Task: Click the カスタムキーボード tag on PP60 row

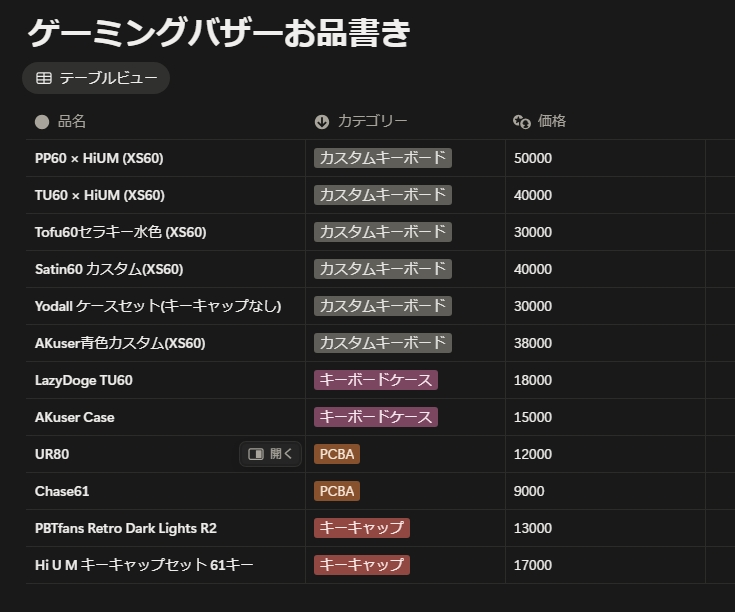Action: 383,158
